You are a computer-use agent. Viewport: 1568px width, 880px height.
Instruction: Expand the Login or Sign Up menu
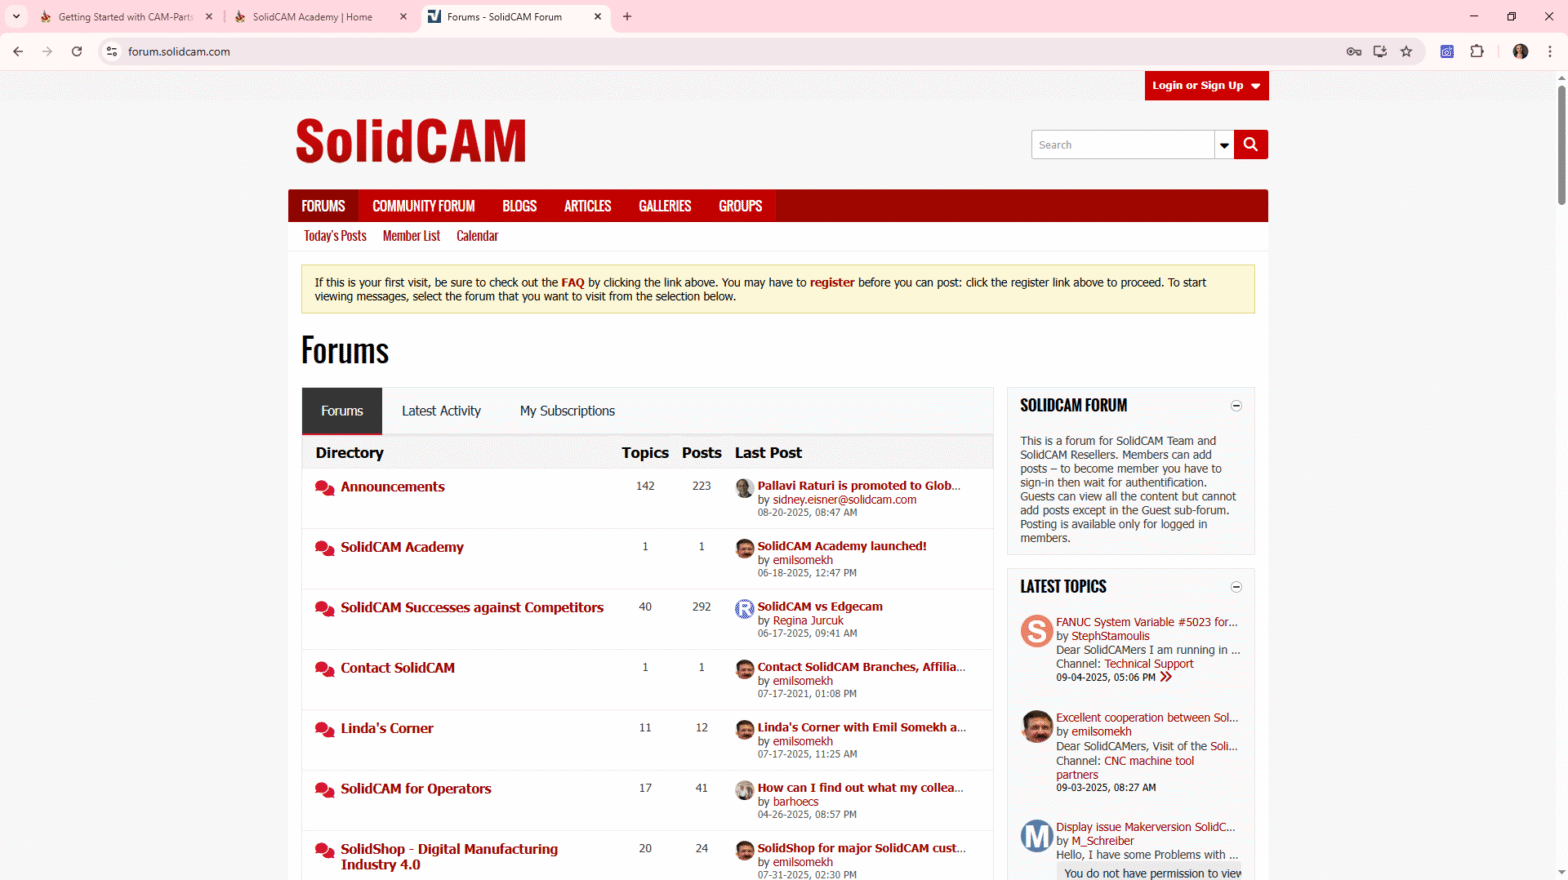1206,86
